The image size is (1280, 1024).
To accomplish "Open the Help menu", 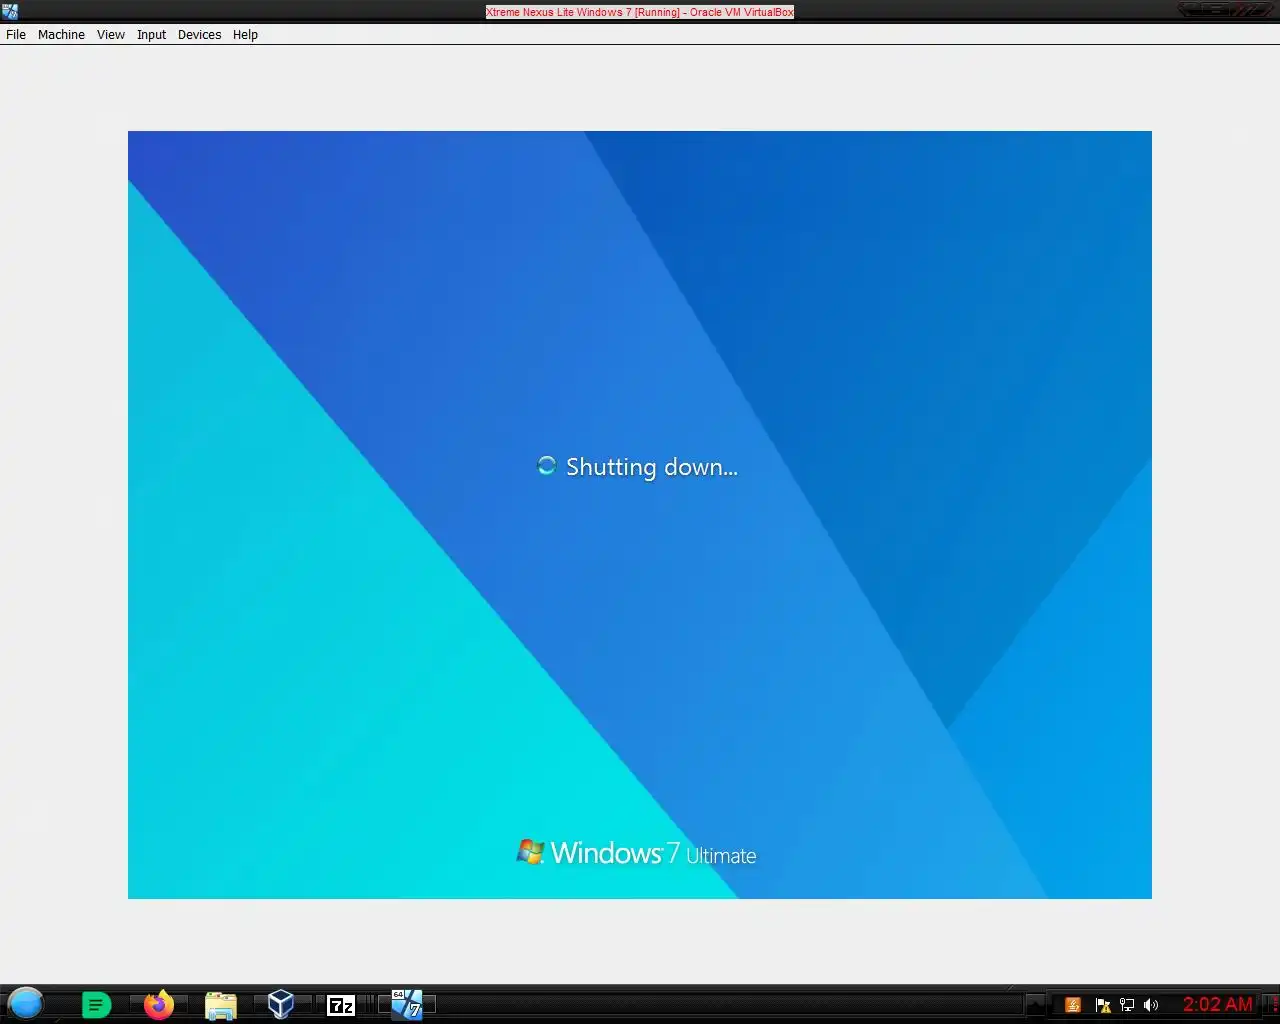I will (x=245, y=34).
